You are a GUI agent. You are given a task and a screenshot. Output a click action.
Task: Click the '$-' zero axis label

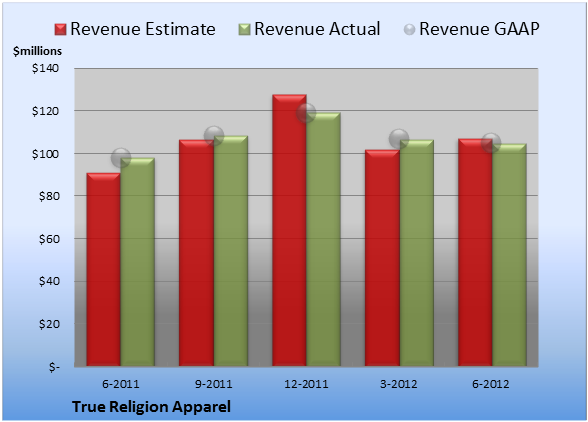click(x=54, y=367)
